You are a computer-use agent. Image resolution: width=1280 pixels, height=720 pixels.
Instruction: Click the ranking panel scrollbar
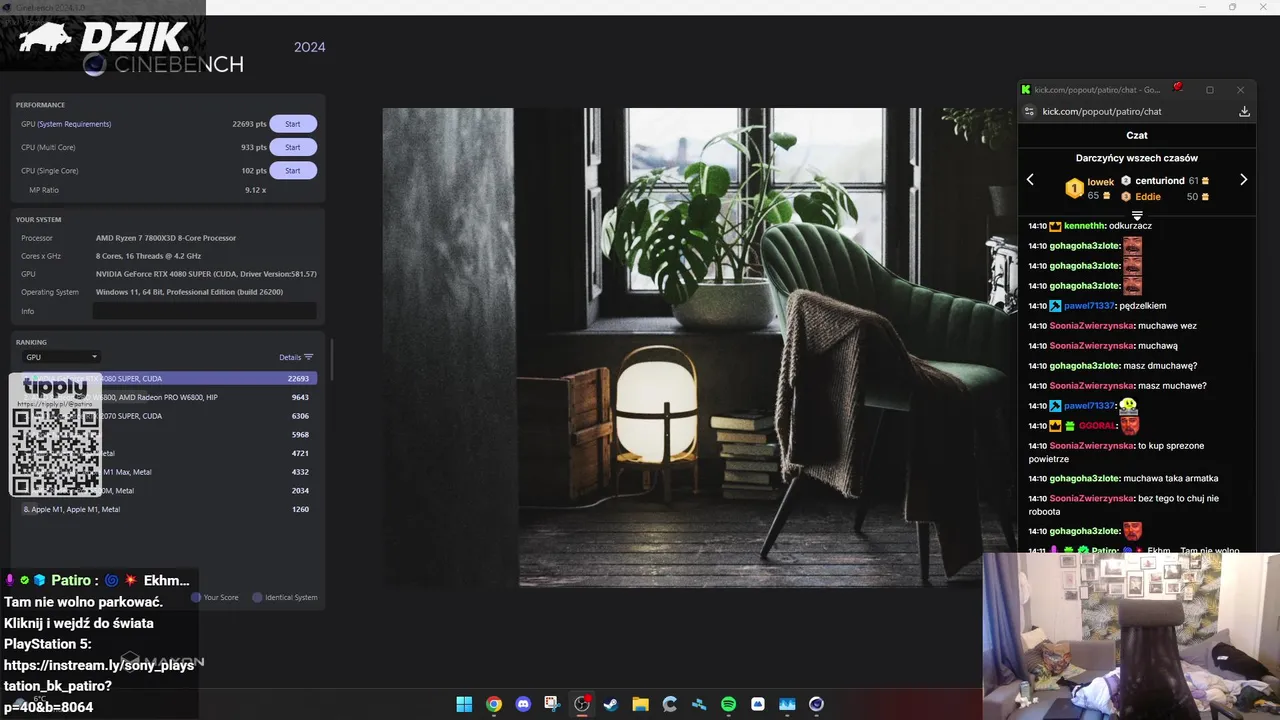(x=330, y=361)
